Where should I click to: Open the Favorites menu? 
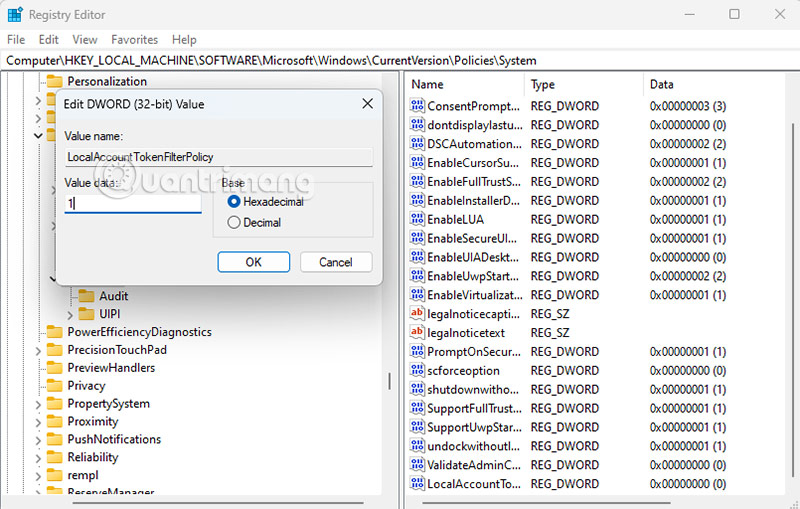pos(135,40)
